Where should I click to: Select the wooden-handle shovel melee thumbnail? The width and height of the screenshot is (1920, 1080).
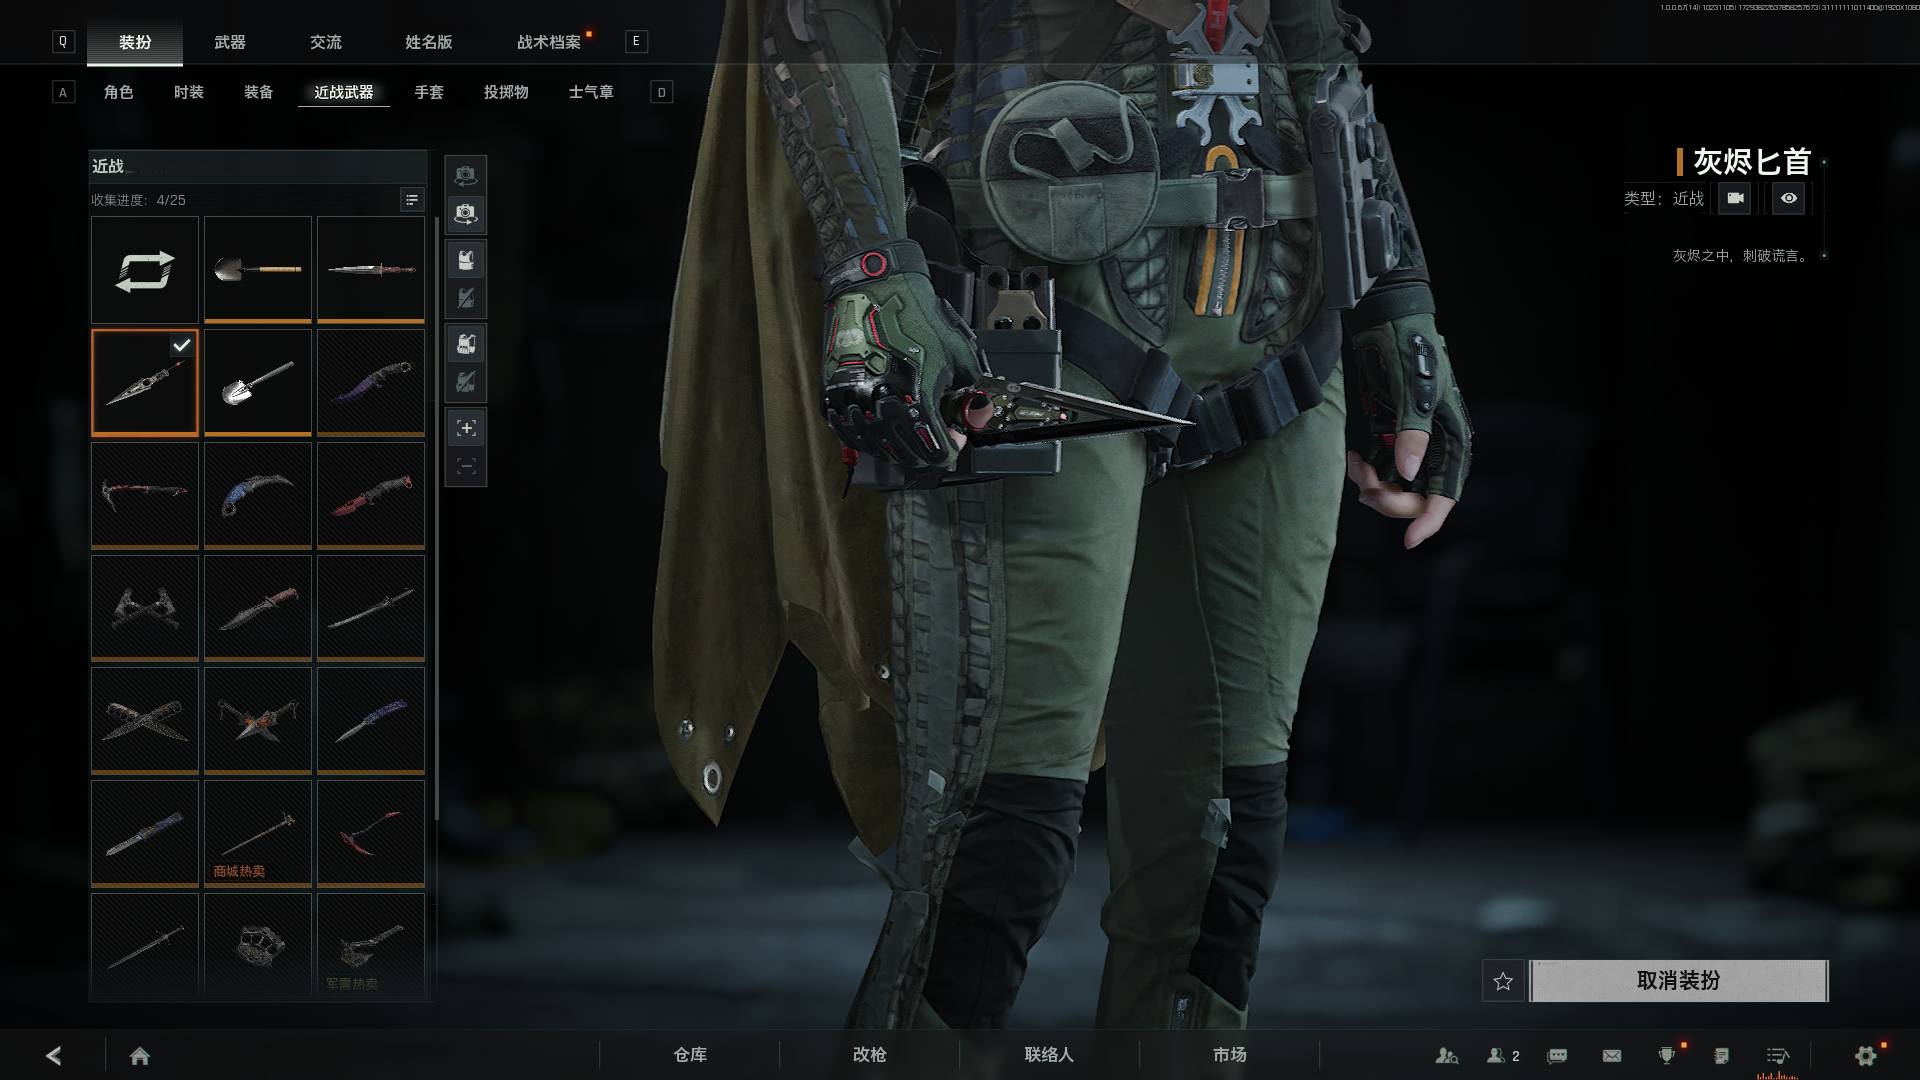pyautogui.click(x=258, y=270)
